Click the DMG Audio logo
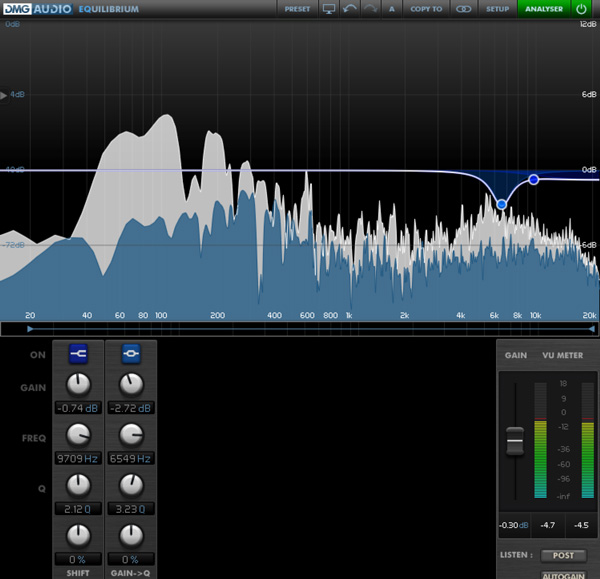Screen dimensions: 600x579 [37, 9]
